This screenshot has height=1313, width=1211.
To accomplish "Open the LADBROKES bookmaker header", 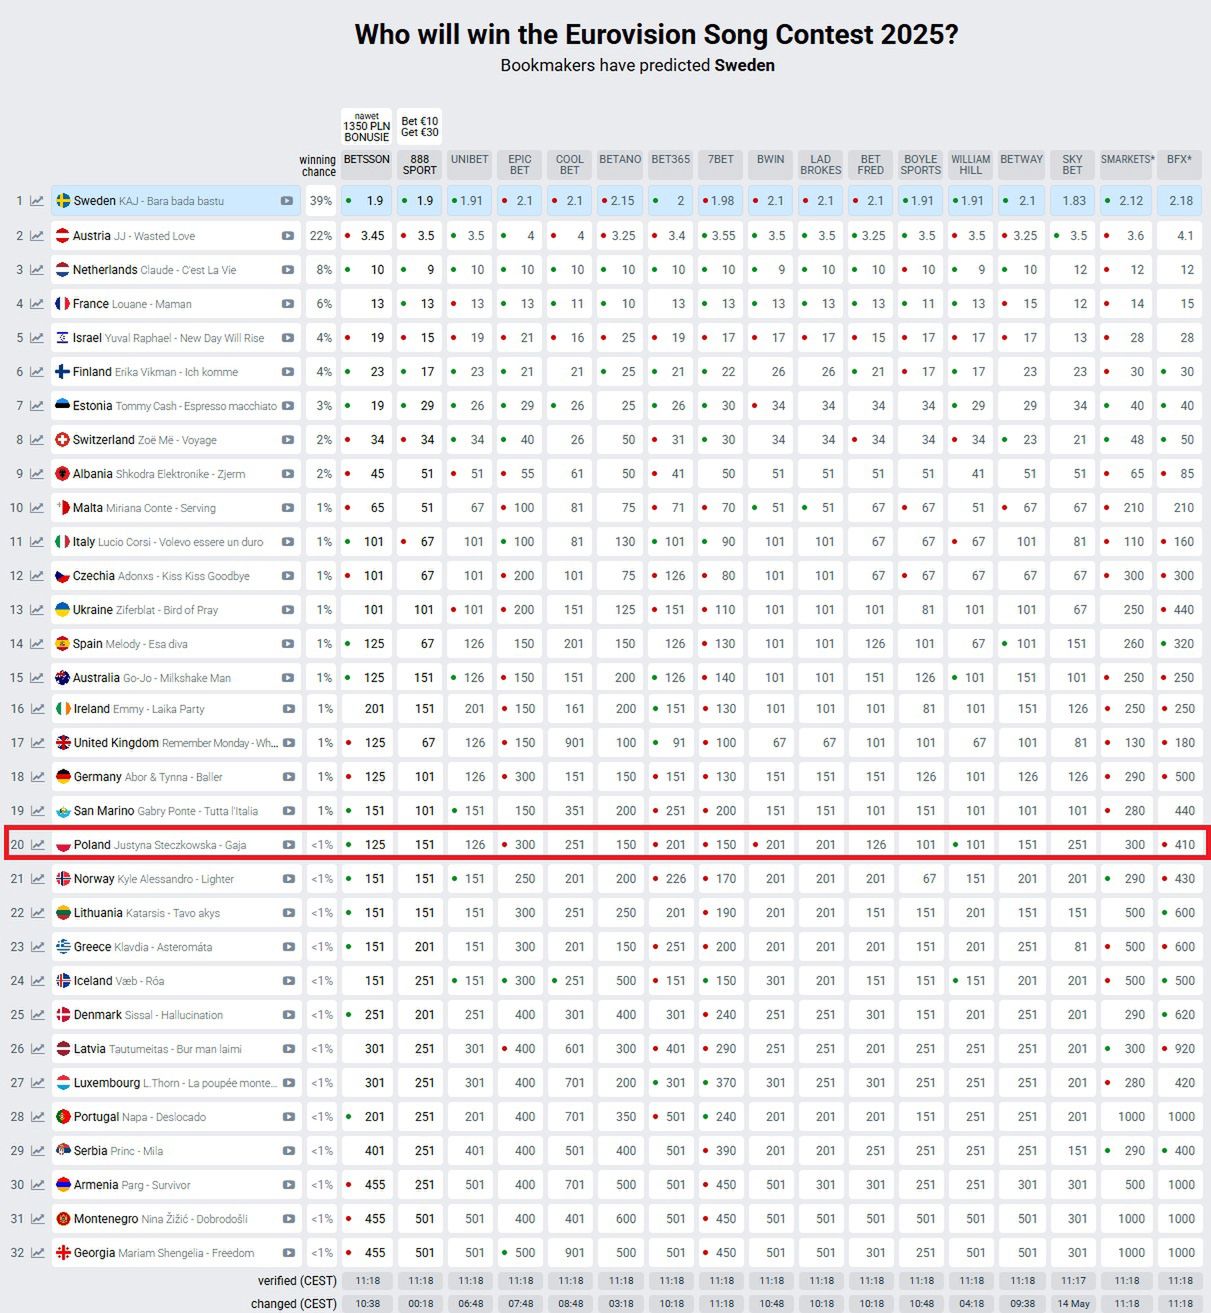I will click(821, 165).
